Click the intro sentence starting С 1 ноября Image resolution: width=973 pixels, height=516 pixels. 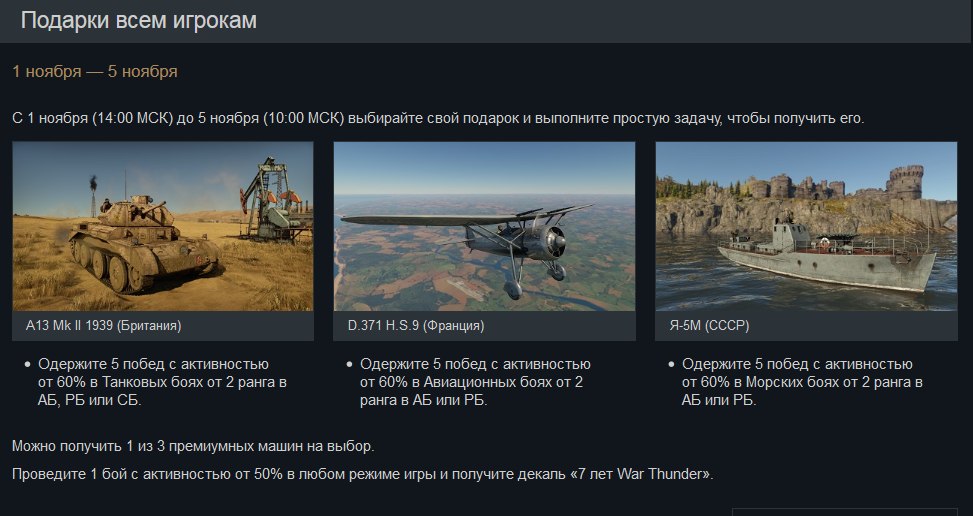tap(438, 118)
